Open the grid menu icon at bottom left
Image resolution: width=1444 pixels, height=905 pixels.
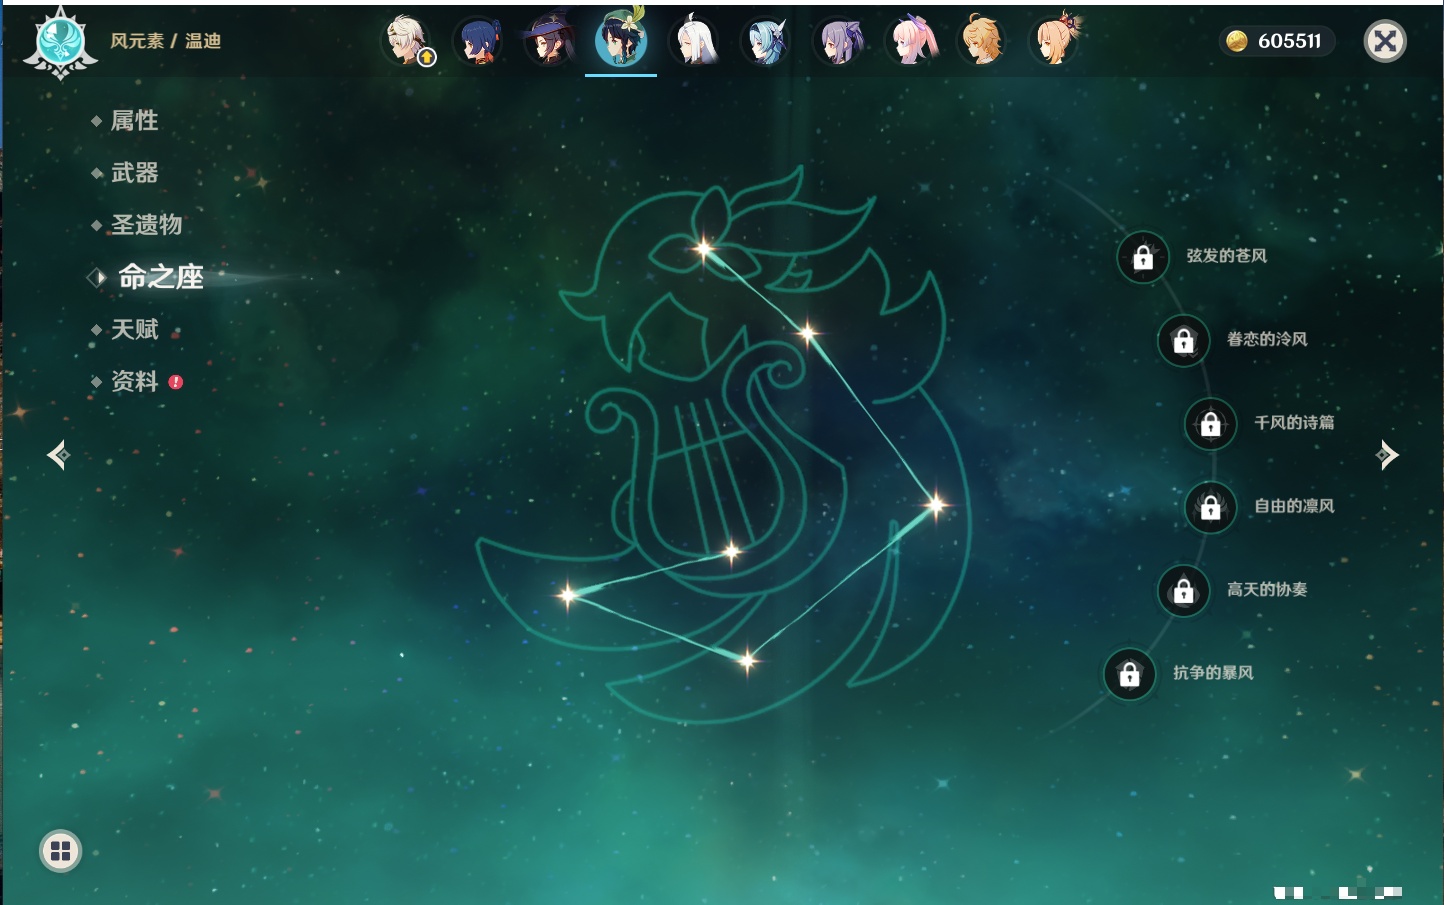[x=60, y=851]
